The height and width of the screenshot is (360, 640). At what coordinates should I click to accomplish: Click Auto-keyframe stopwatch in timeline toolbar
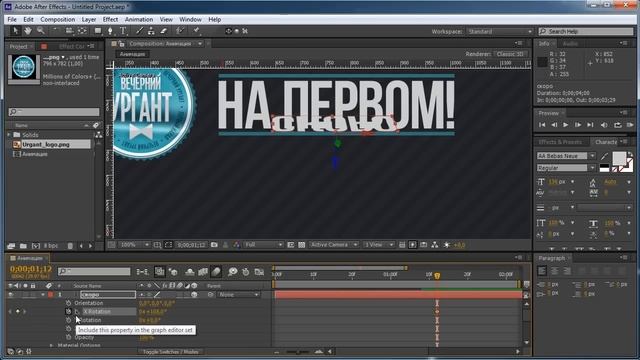click(246, 271)
